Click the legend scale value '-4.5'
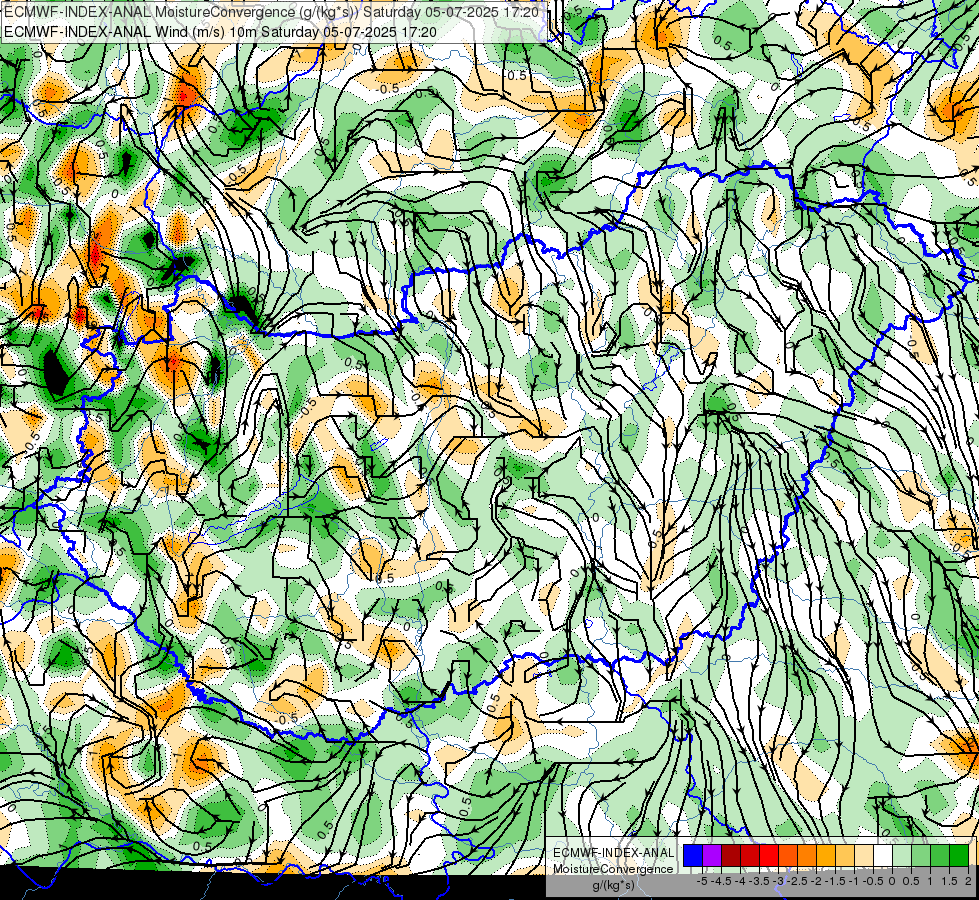Screen dimensions: 979x900 coord(721,881)
